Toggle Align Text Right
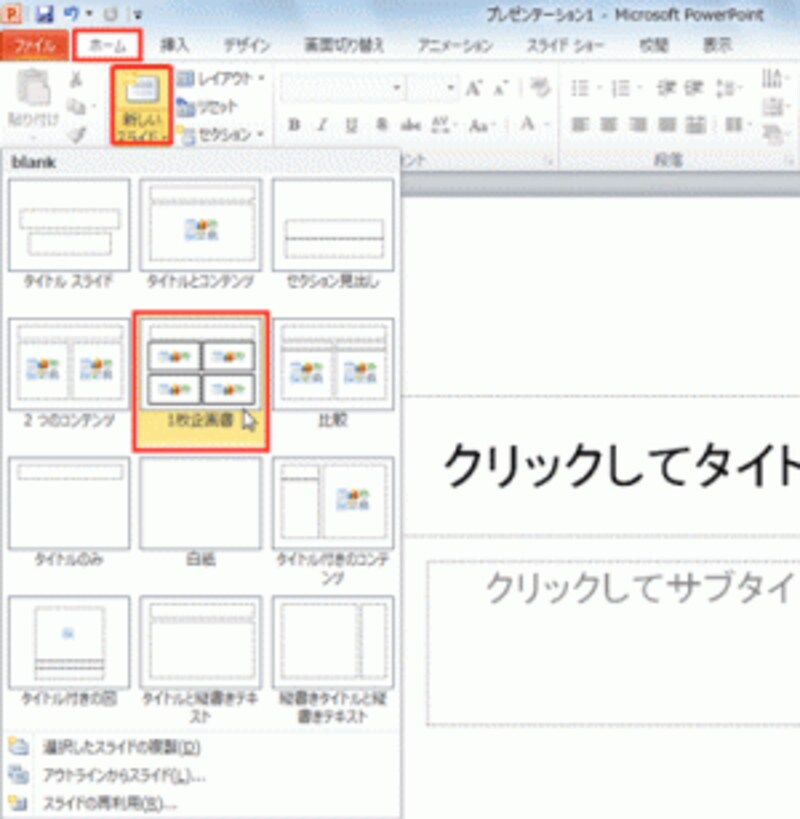Image resolution: width=800 pixels, height=819 pixels. pyautogui.click(x=638, y=125)
